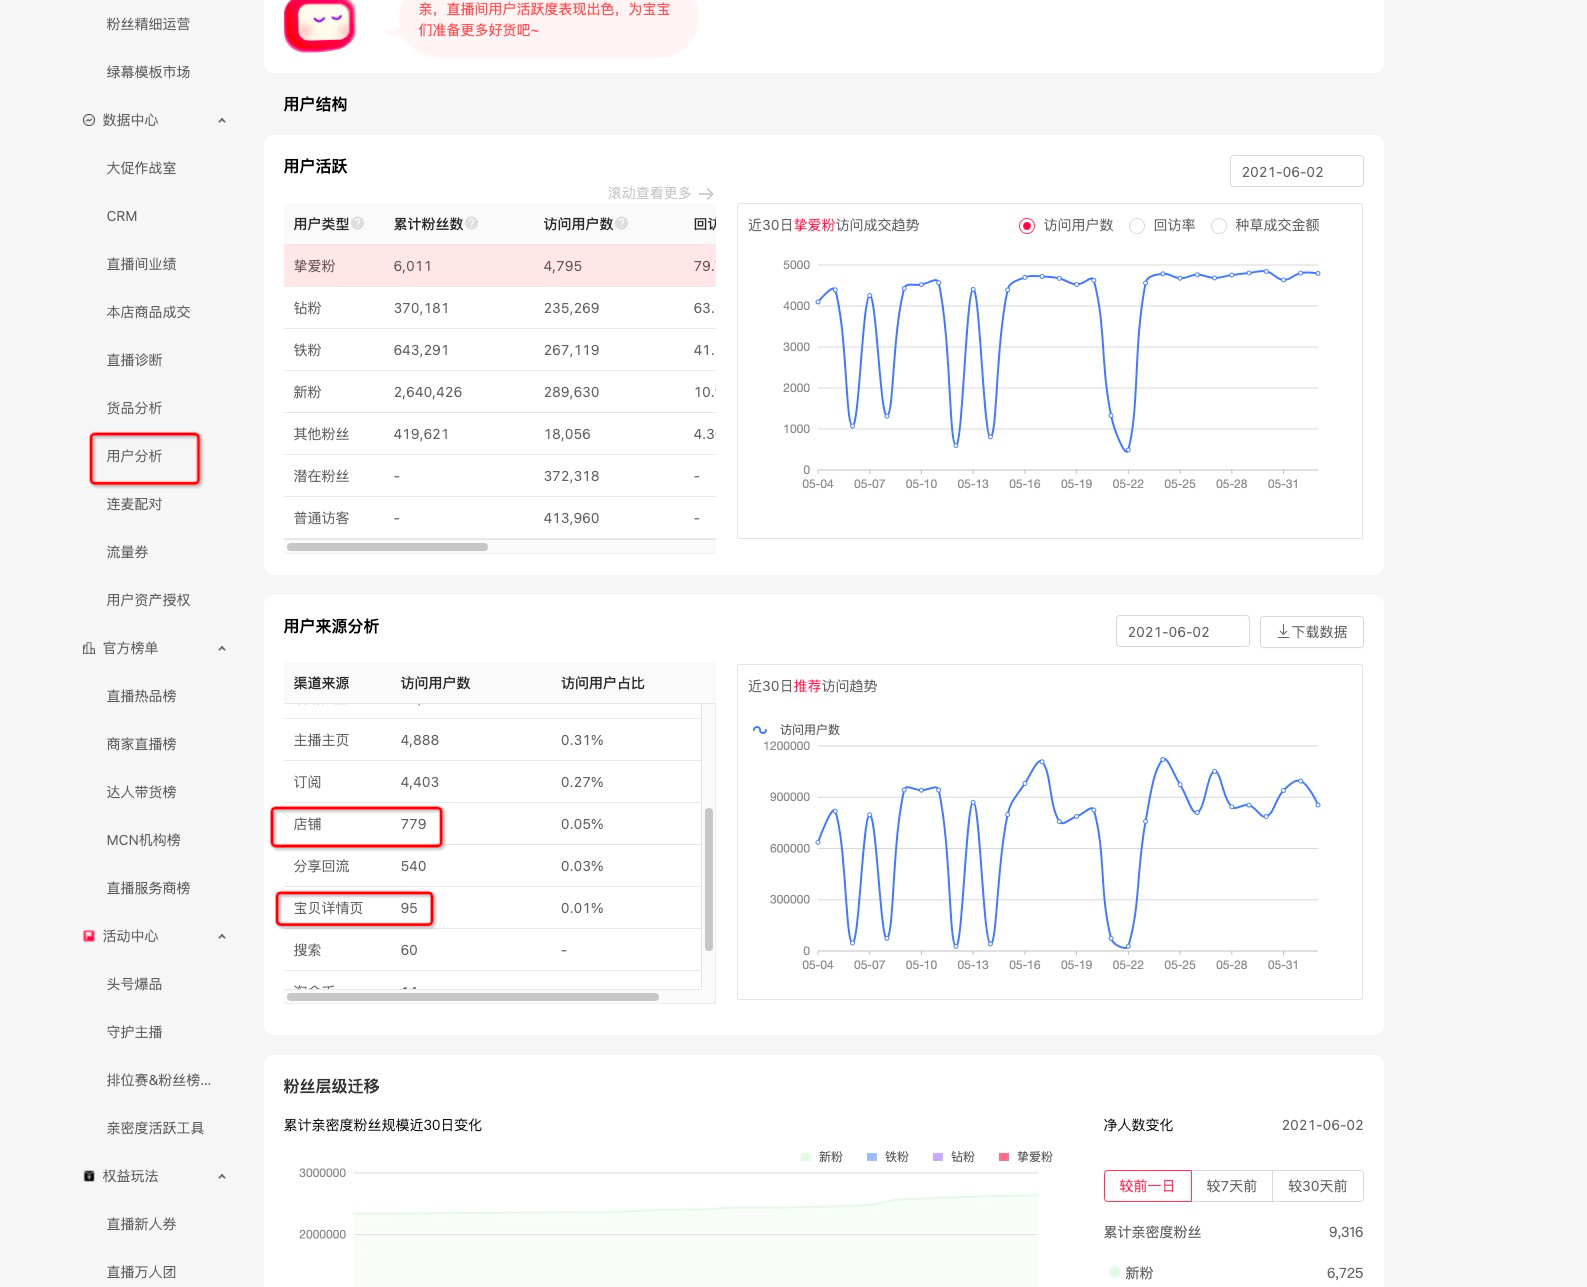Click the 活动中心 red sidebar icon
The height and width of the screenshot is (1287, 1587).
[x=89, y=936]
